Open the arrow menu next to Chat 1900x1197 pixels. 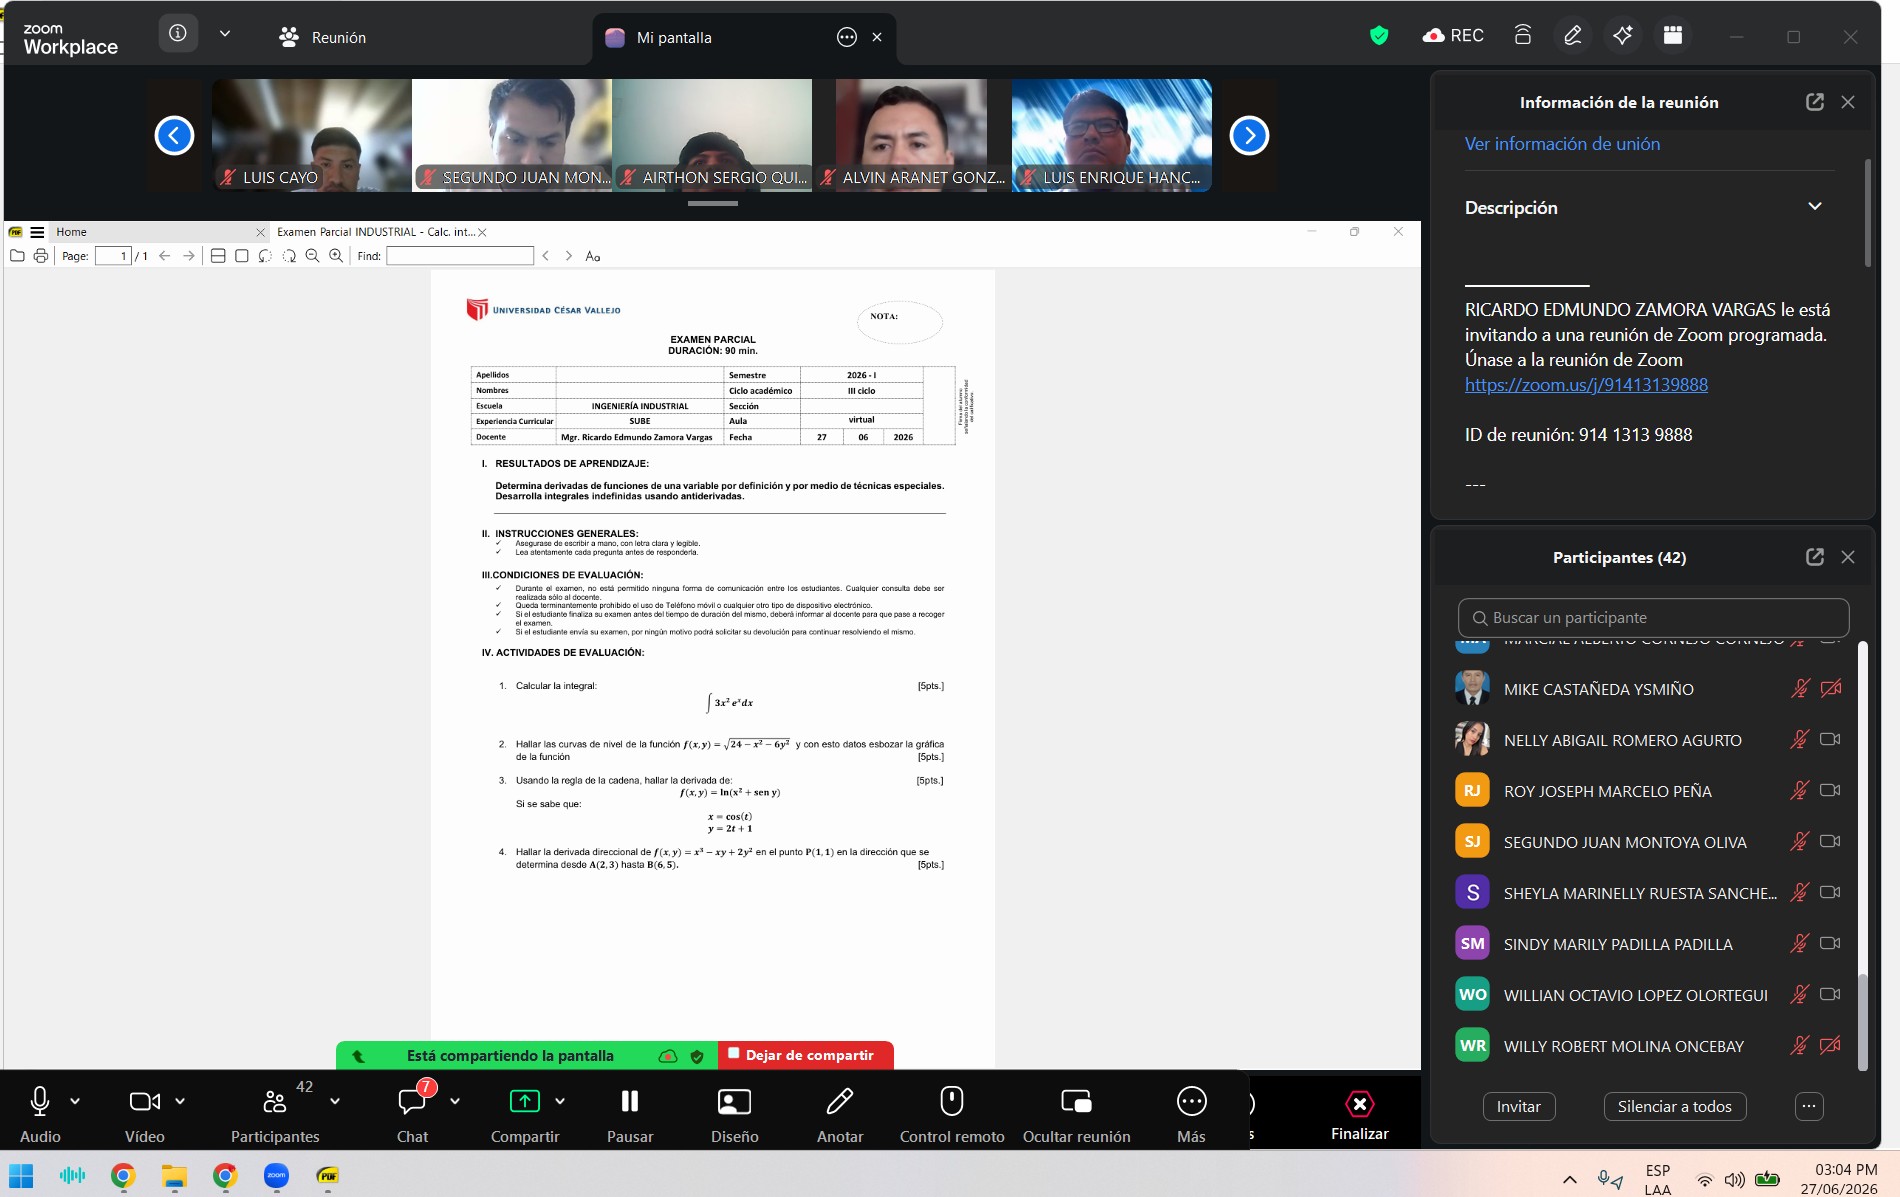pyautogui.click(x=455, y=1101)
